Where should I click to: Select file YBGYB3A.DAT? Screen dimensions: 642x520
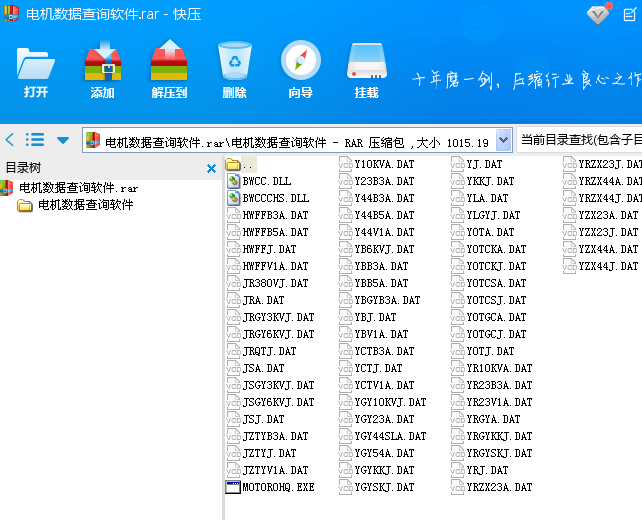380,300
